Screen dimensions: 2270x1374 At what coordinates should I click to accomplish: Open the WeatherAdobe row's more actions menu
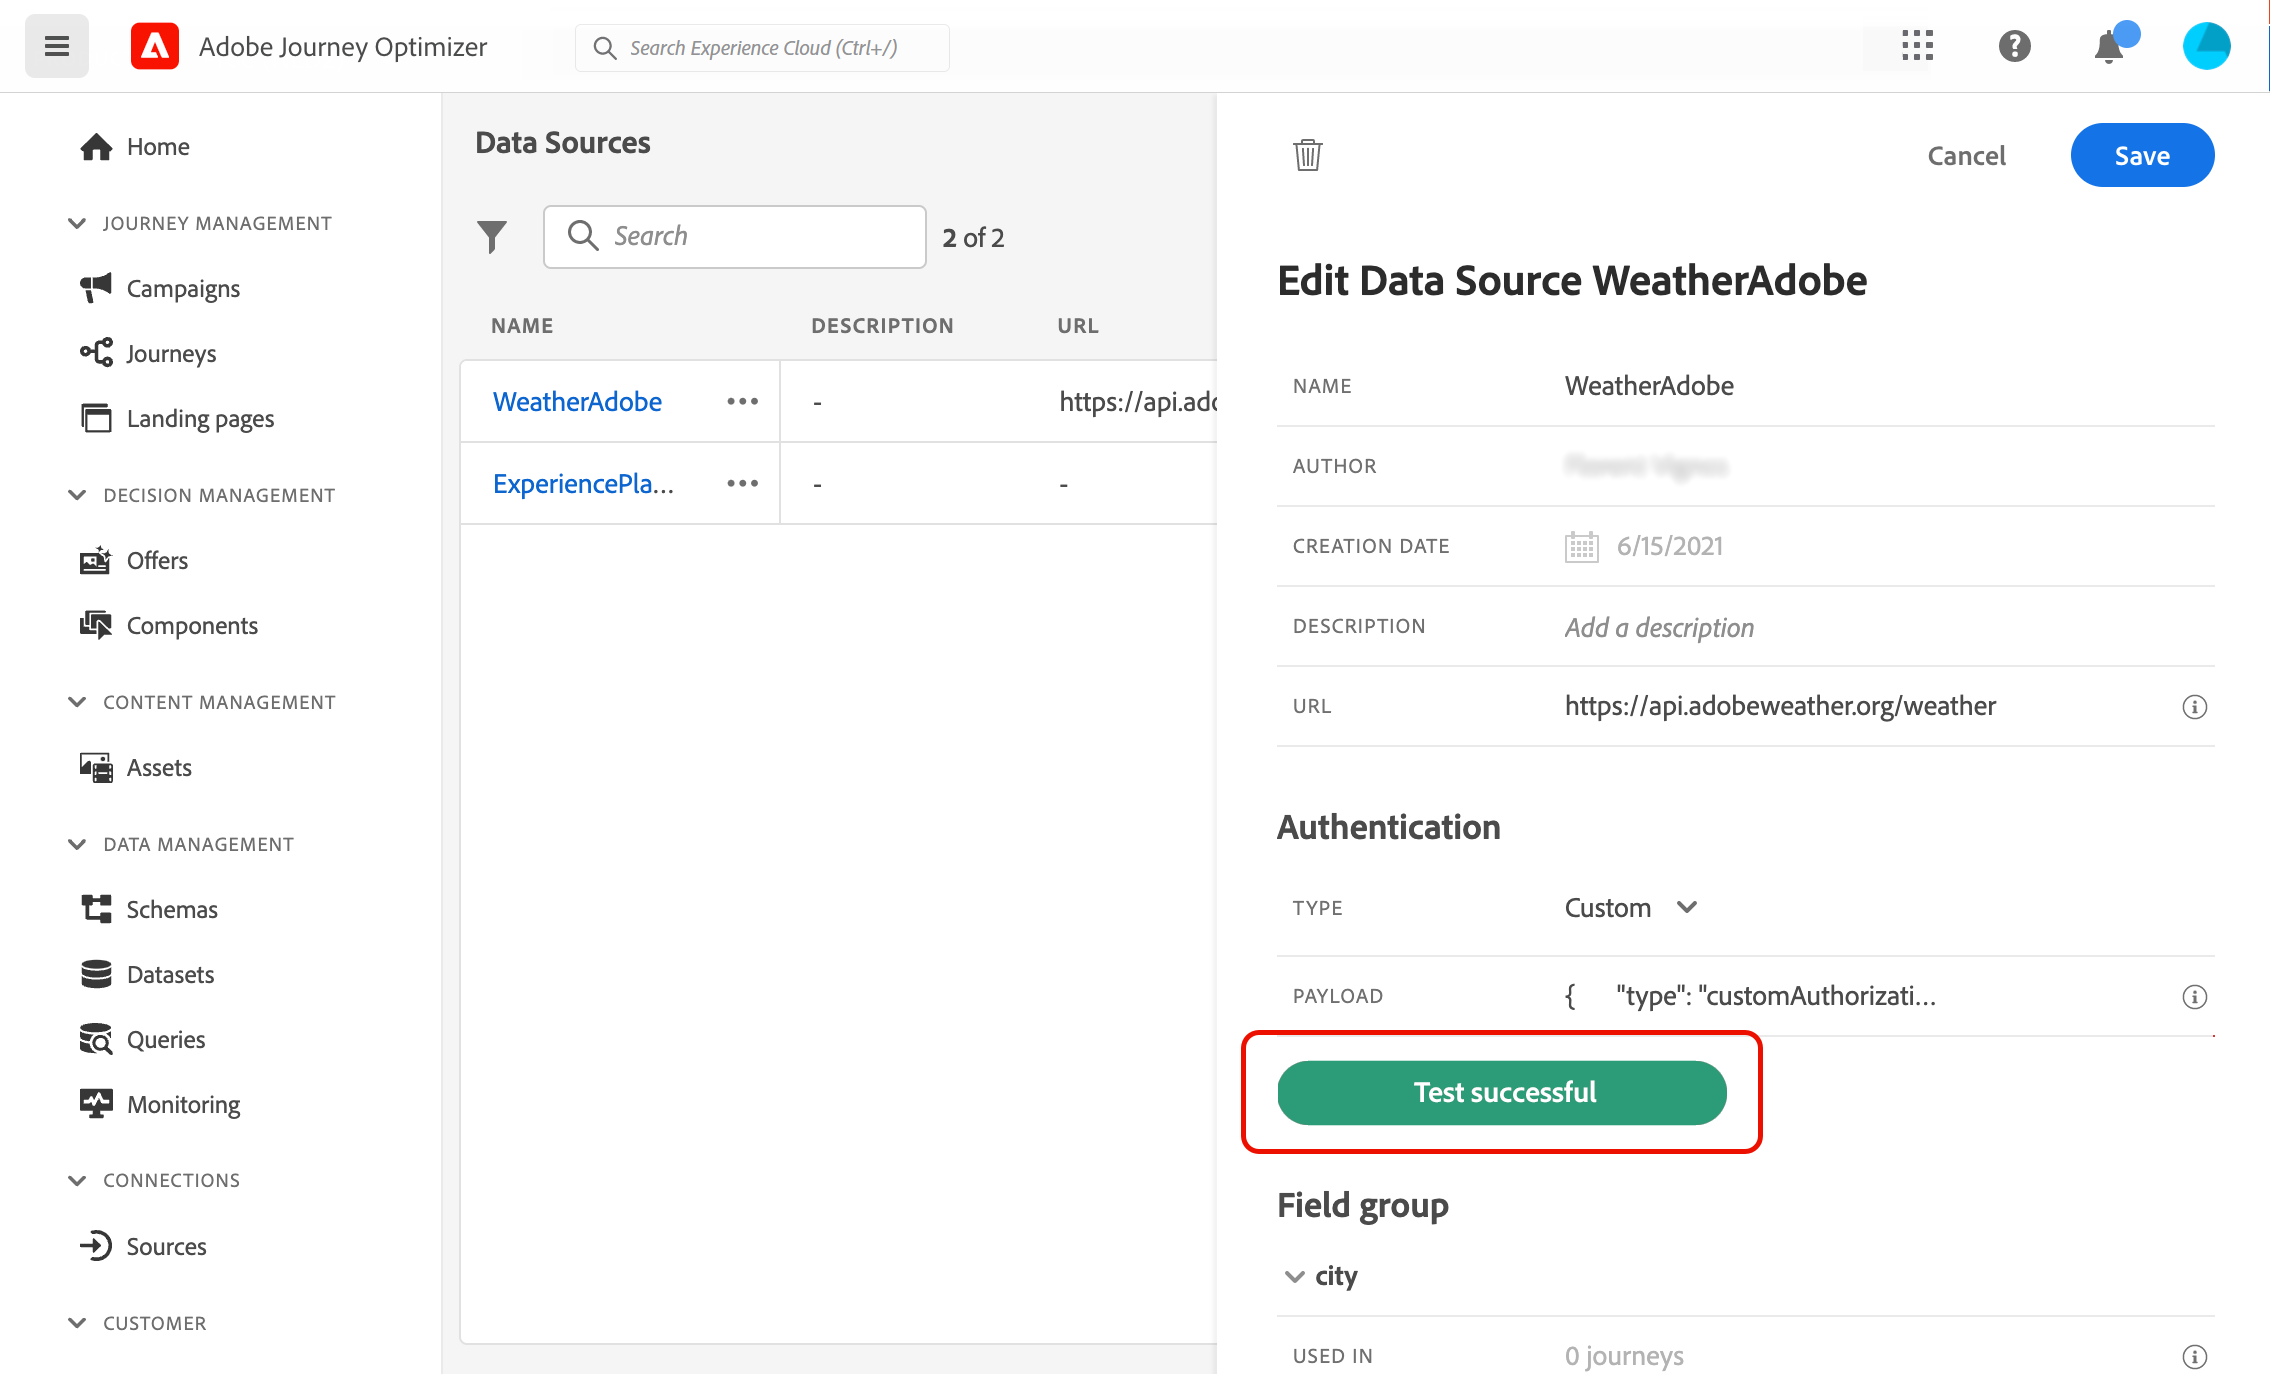(x=742, y=402)
